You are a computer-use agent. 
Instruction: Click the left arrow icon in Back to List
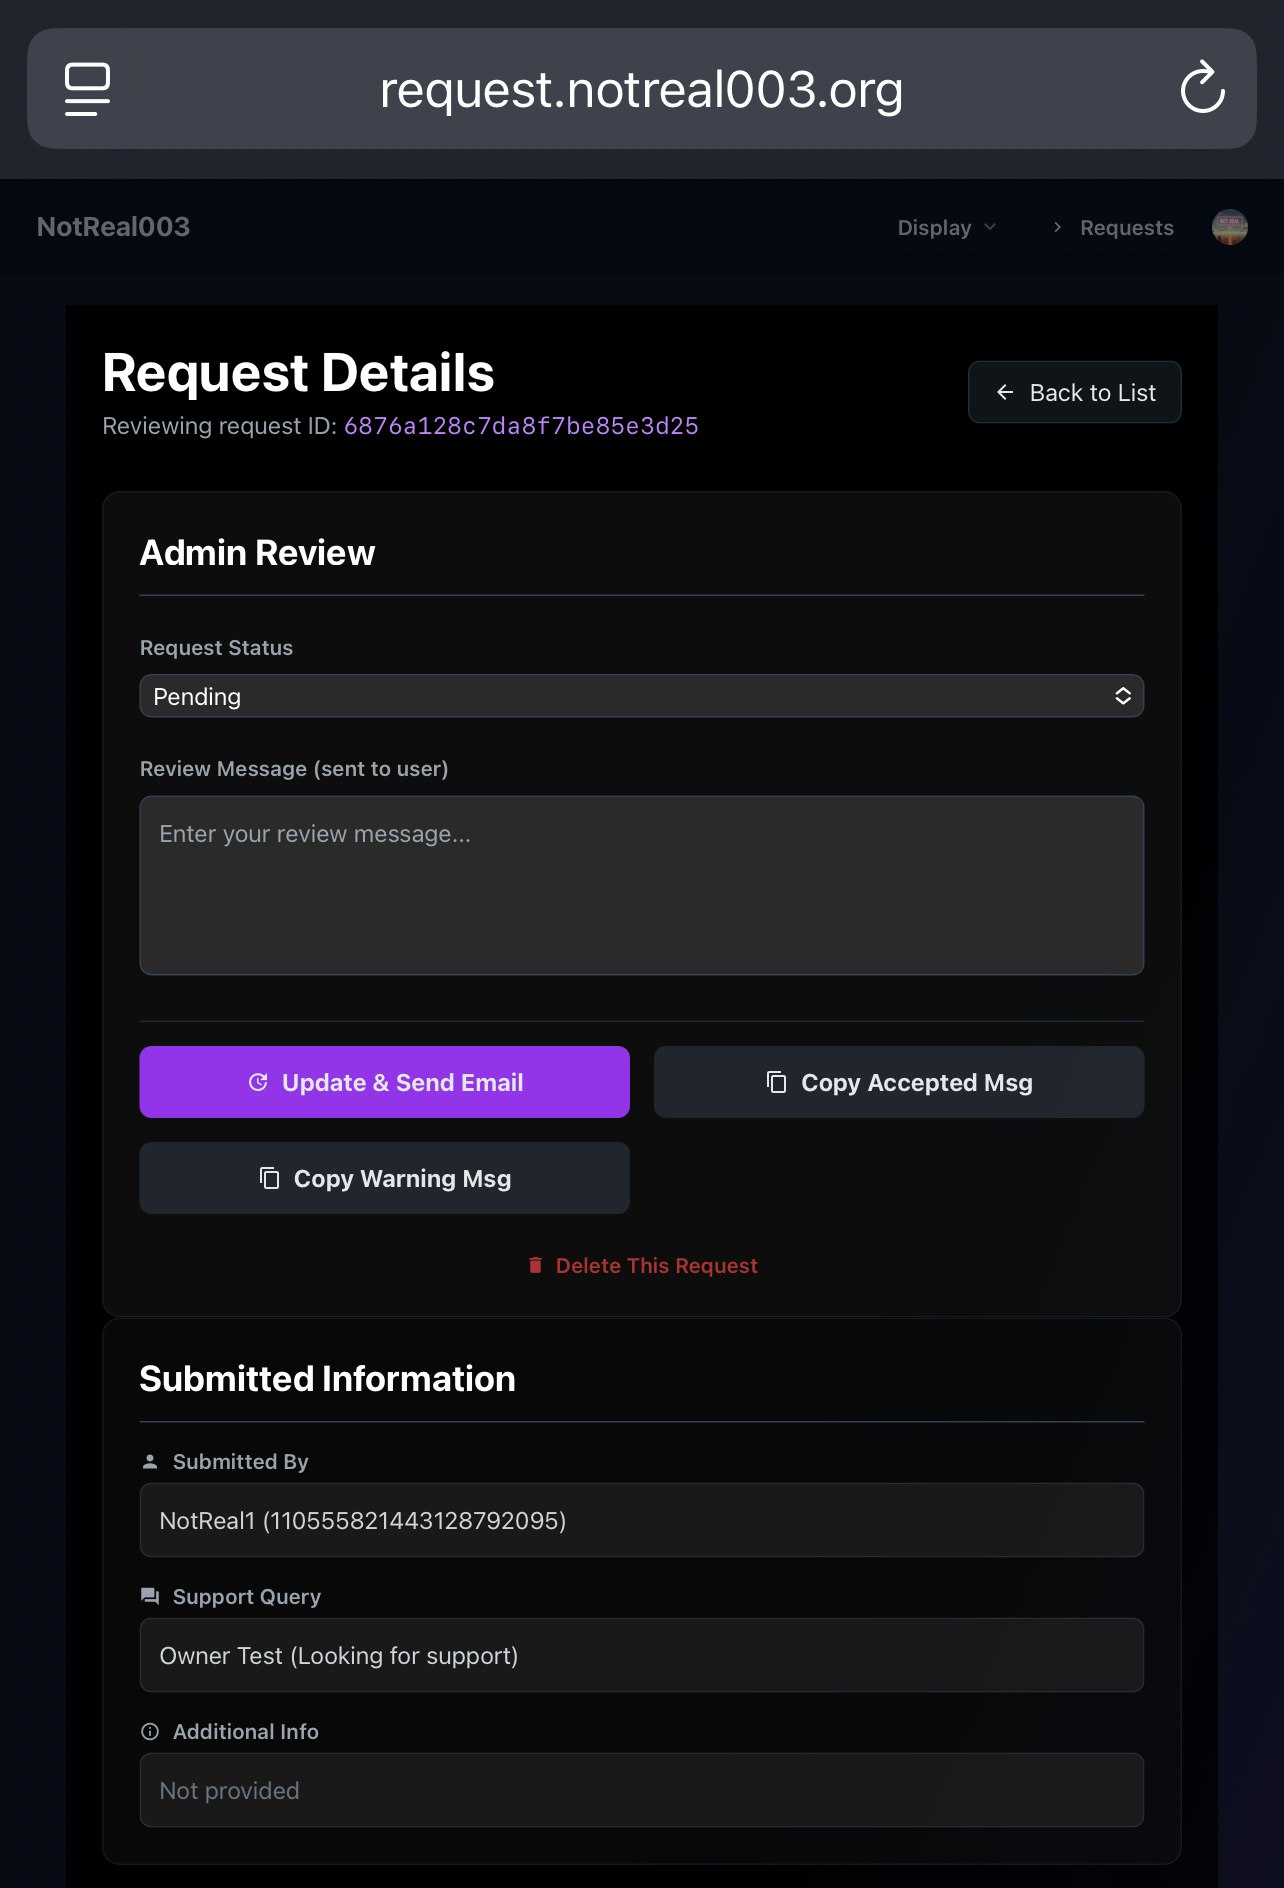(1005, 392)
